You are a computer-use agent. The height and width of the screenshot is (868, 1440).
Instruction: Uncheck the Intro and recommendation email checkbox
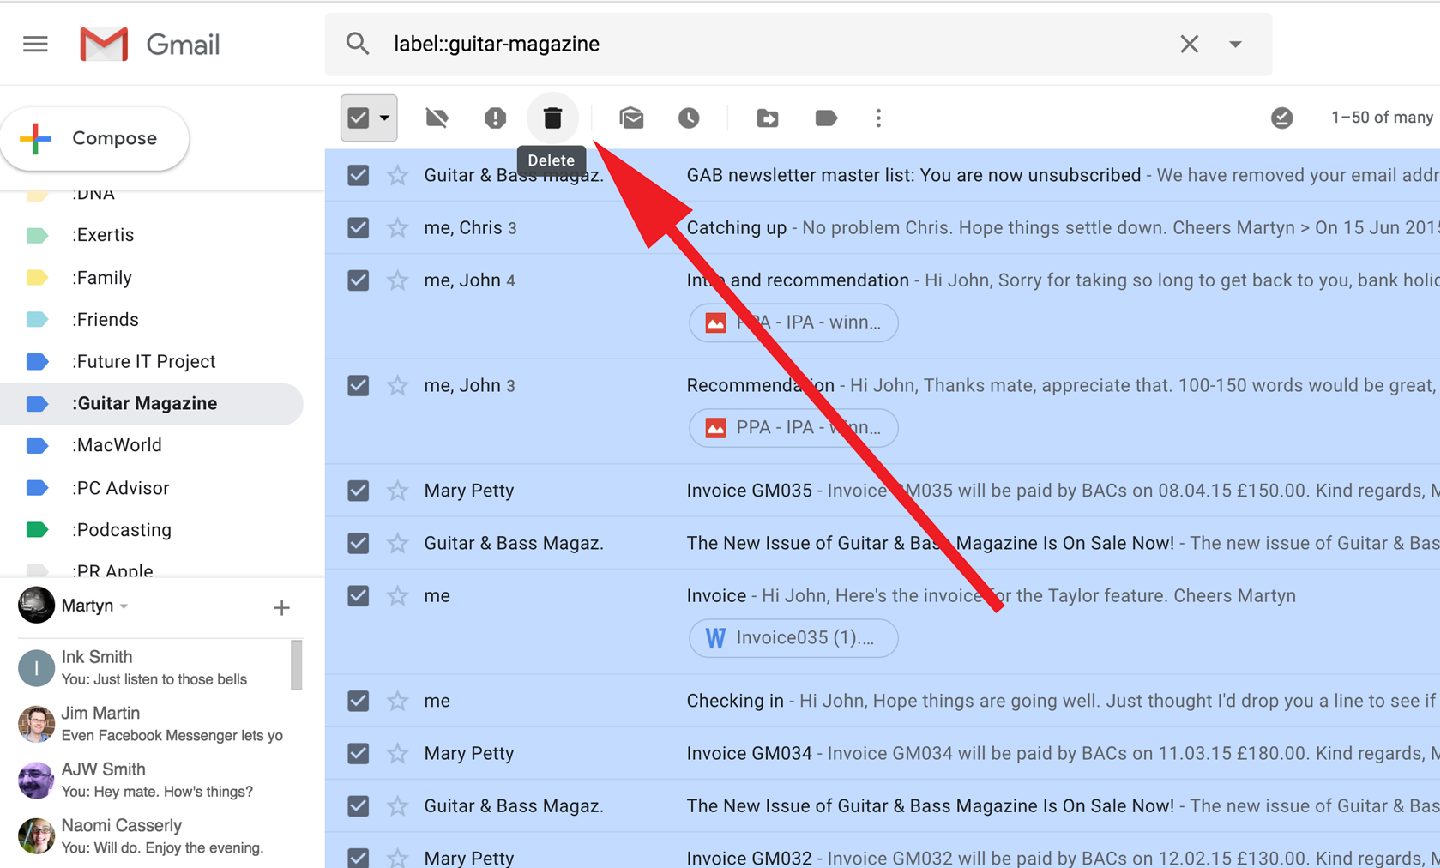(358, 280)
